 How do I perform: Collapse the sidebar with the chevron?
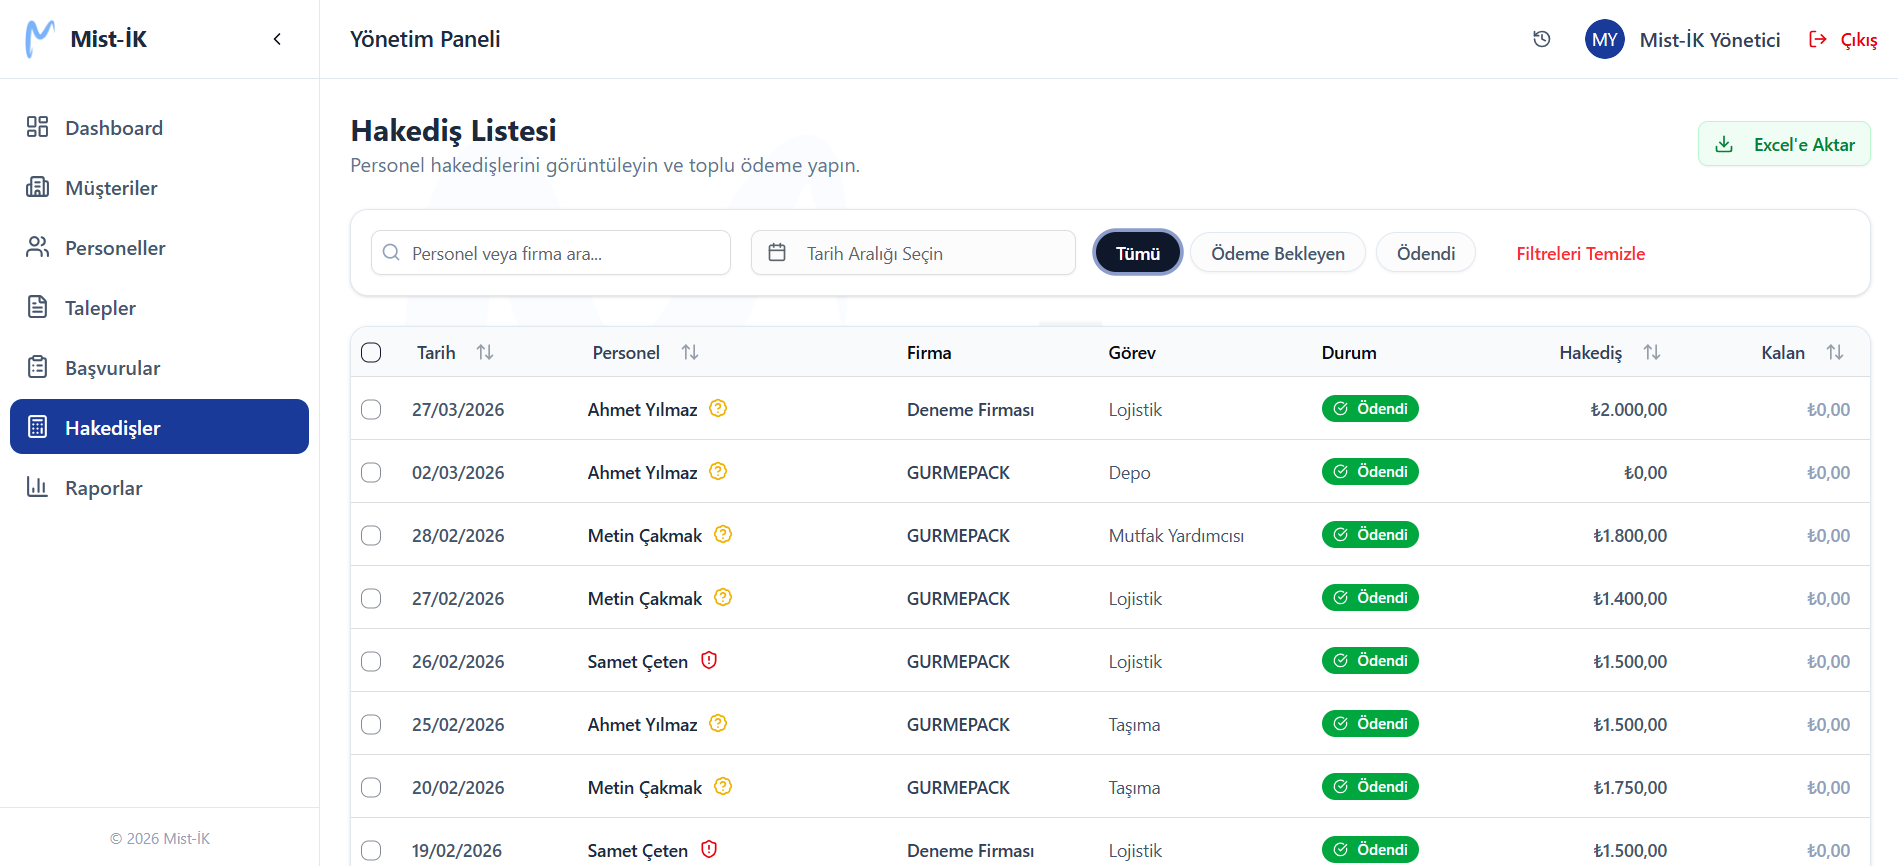point(277,39)
